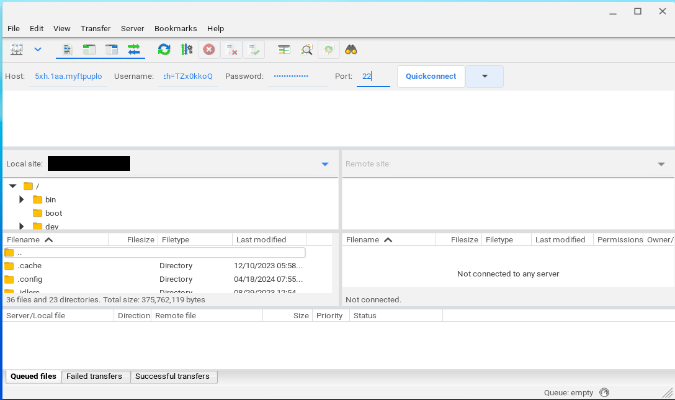Click the Username input field
This screenshot has height=400, width=675.
188,76
